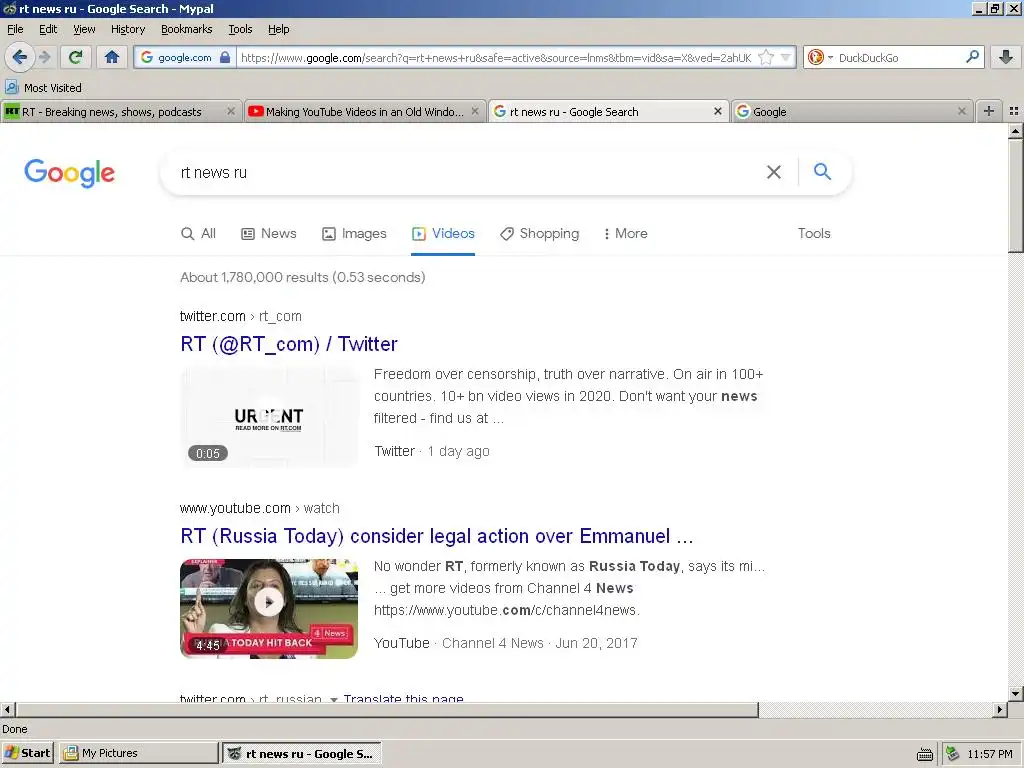Click twitter.com › rt_com breadcrumb
This screenshot has height=768, width=1024.
240,317
